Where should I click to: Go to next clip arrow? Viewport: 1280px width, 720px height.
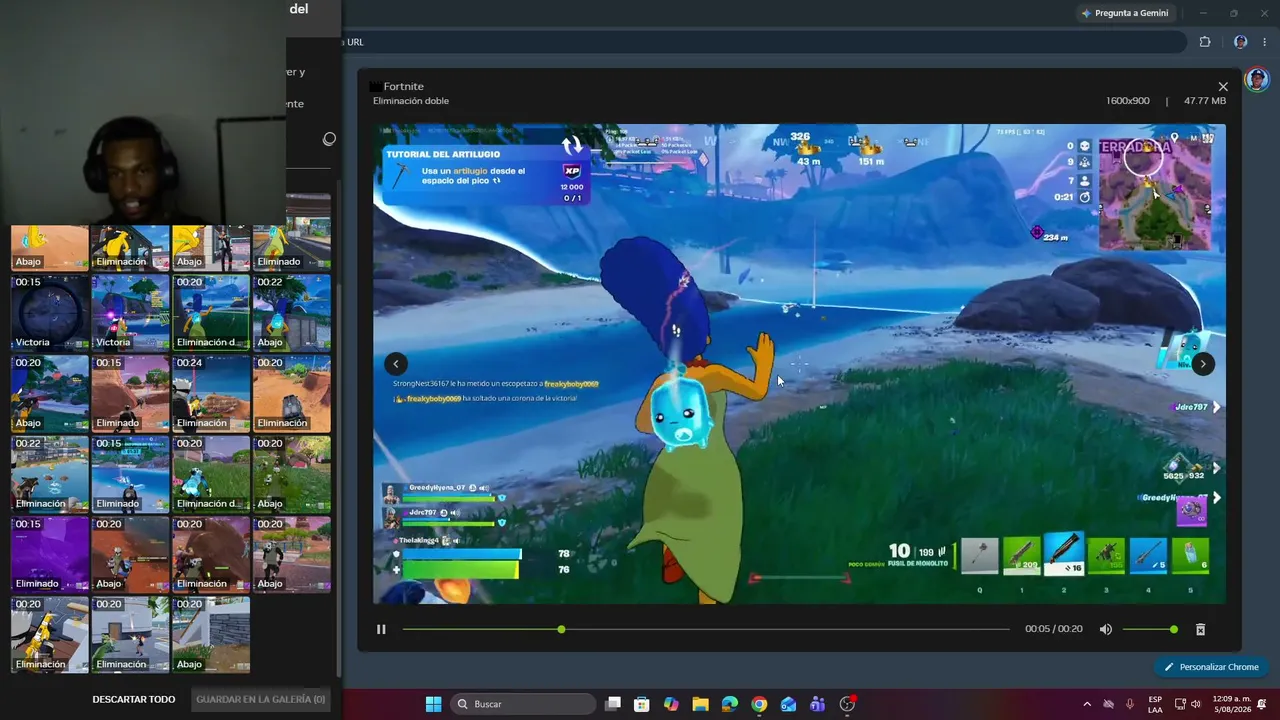pyautogui.click(x=1203, y=364)
